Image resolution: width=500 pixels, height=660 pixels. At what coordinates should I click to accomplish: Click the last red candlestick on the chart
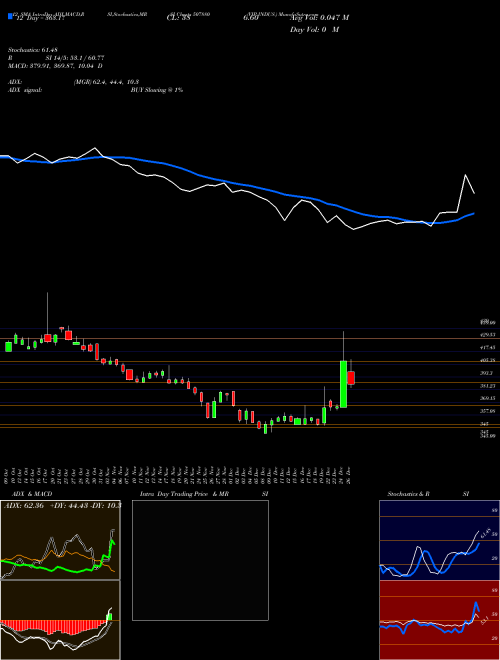(x=351, y=378)
